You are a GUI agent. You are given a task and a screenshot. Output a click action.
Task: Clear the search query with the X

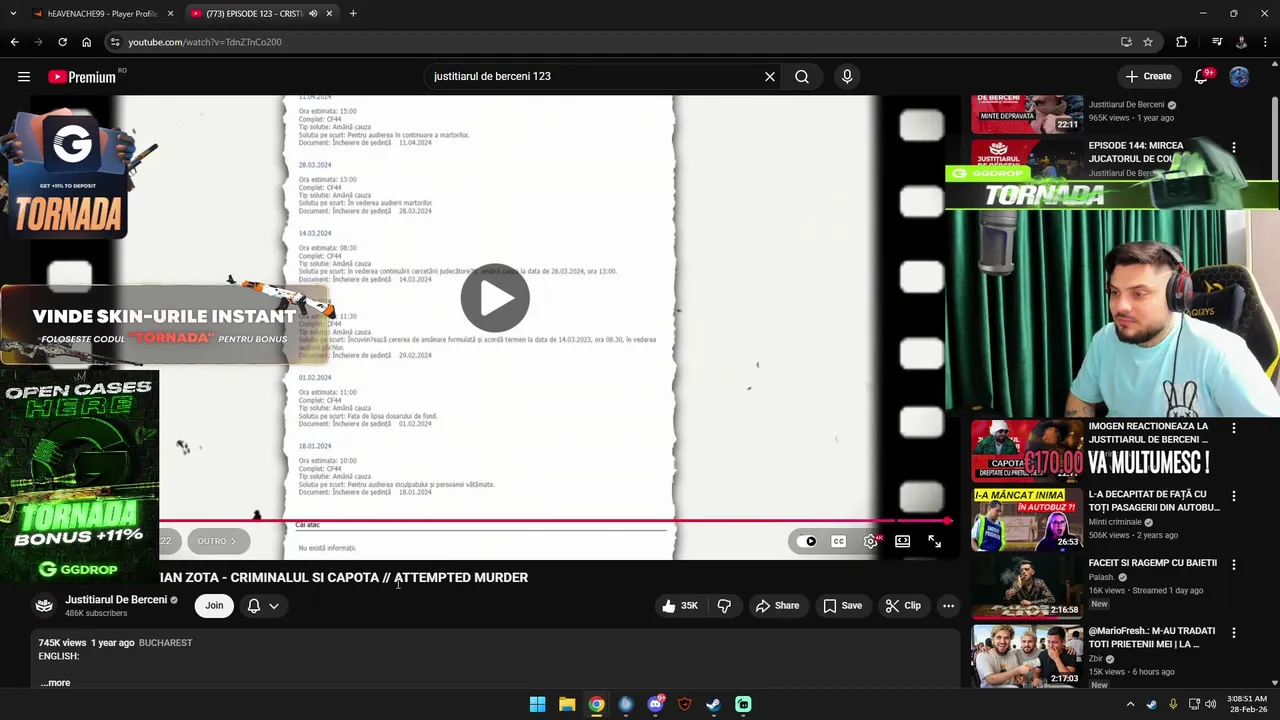pyautogui.click(x=769, y=76)
